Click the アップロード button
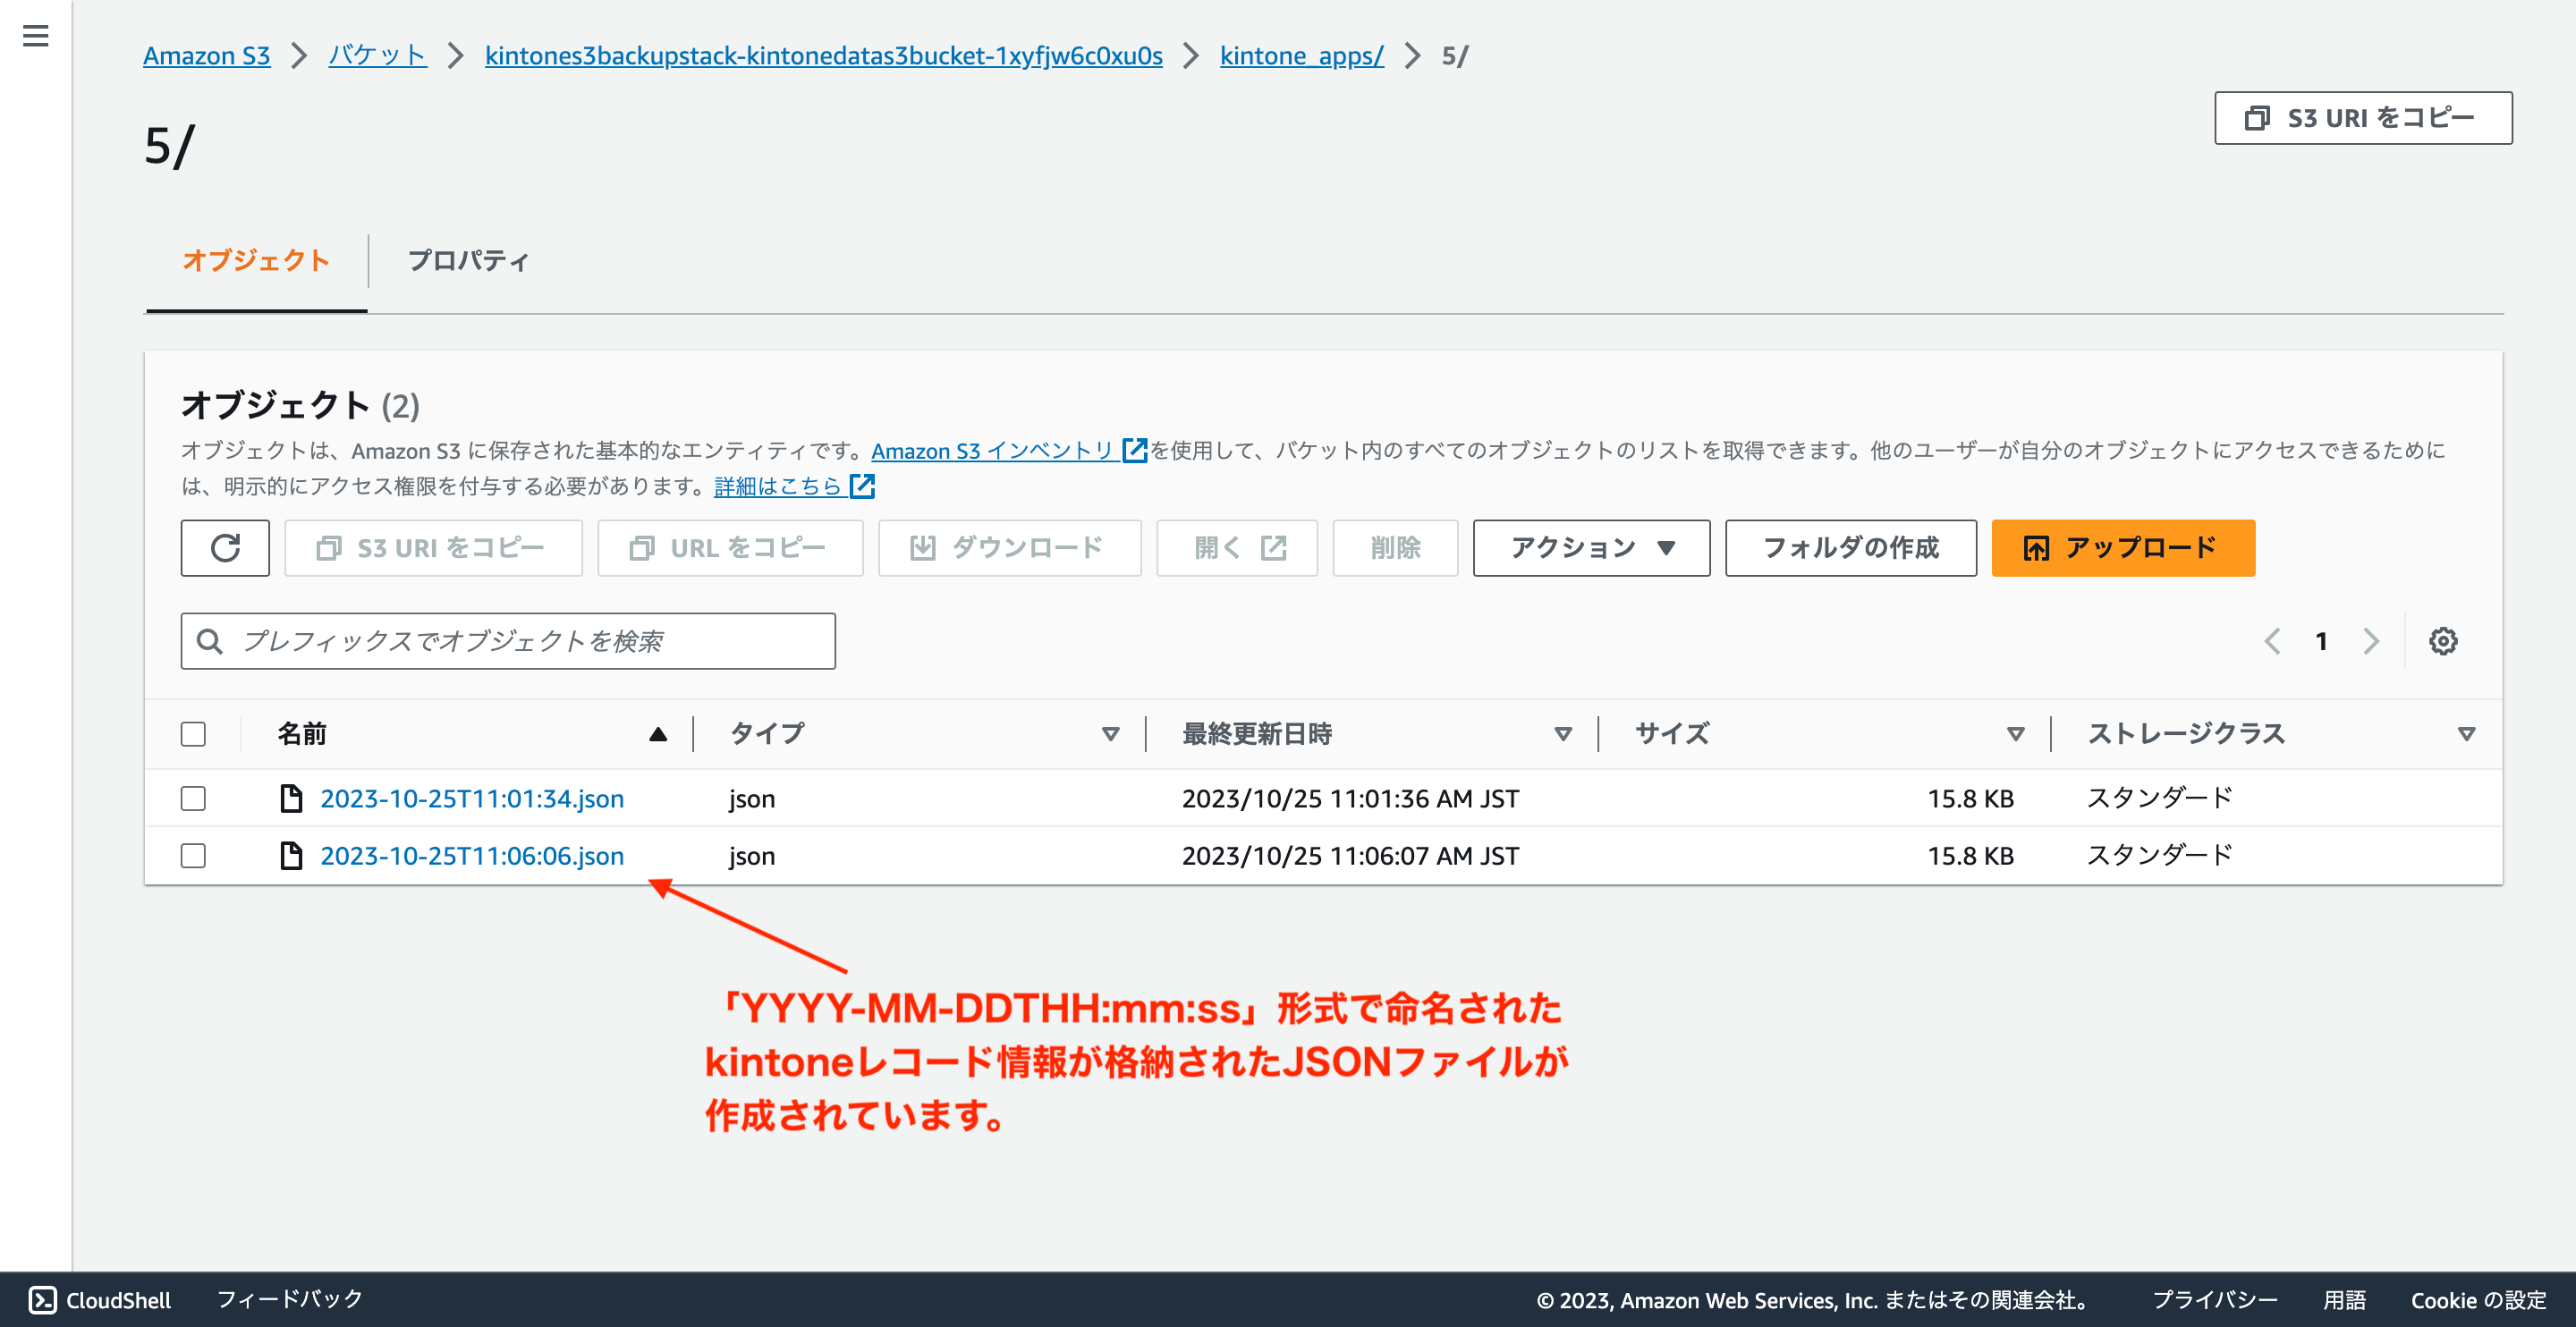The width and height of the screenshot is (2576, 1327). (x=2123, y=548)
